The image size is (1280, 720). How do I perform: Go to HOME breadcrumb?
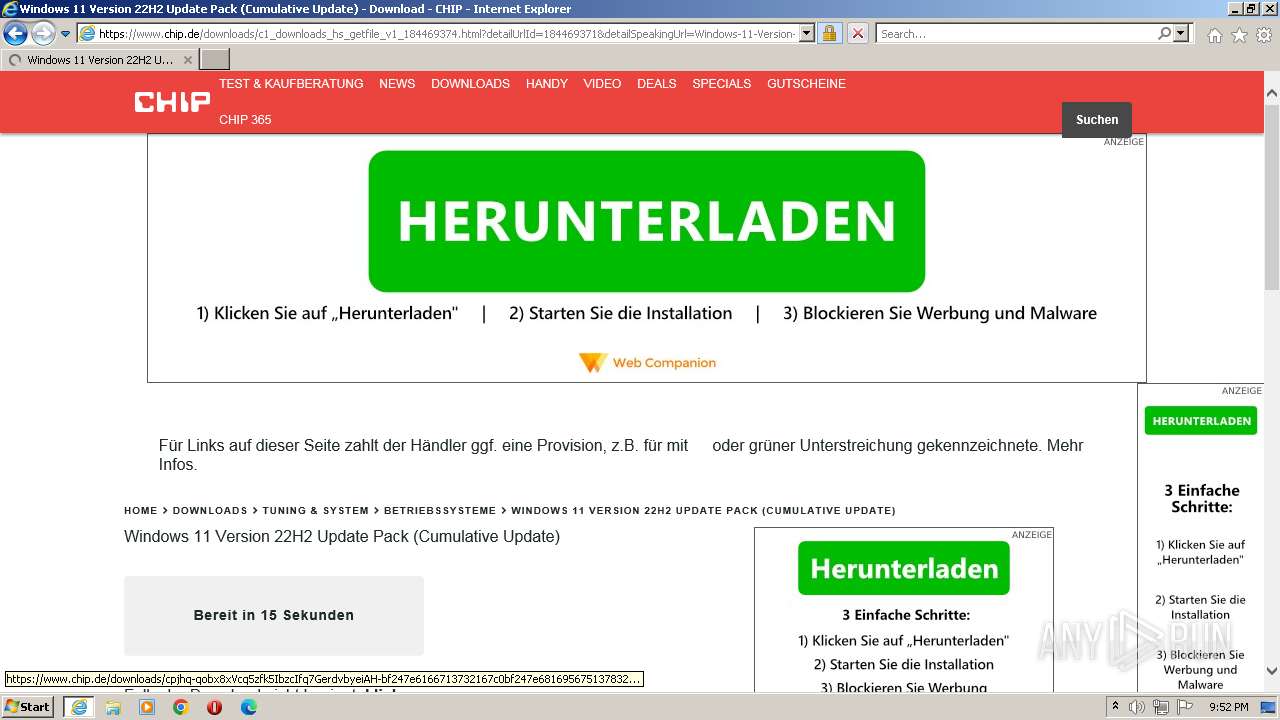point(141,511)
